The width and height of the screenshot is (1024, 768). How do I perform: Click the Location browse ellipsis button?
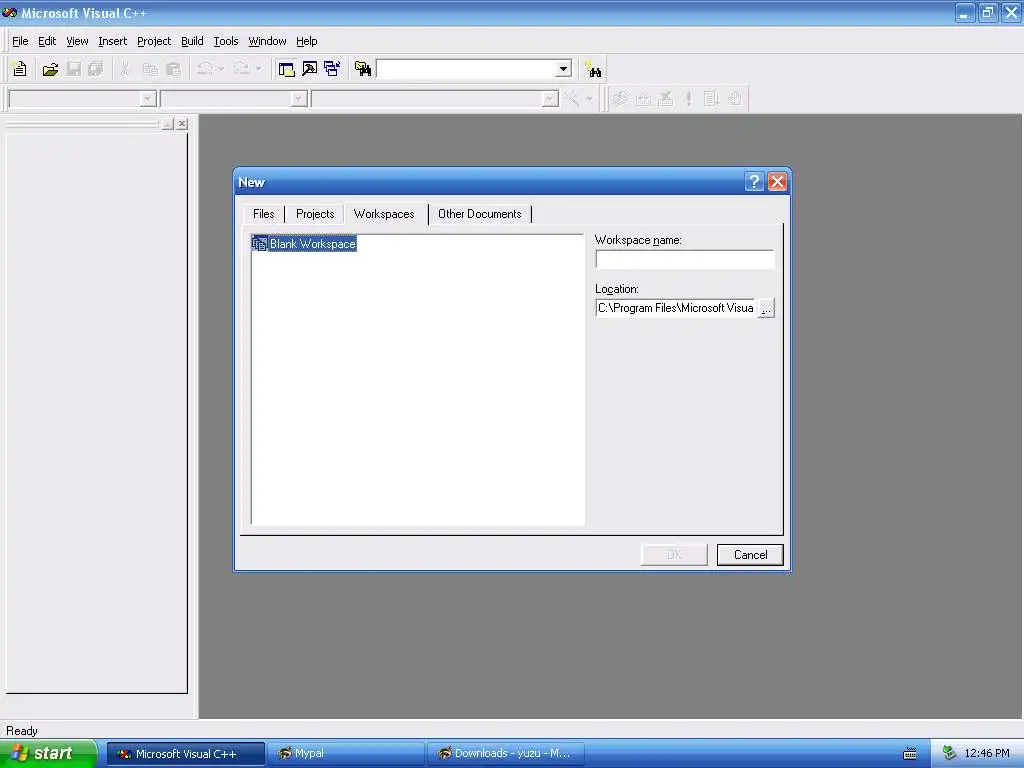(766, 308)
